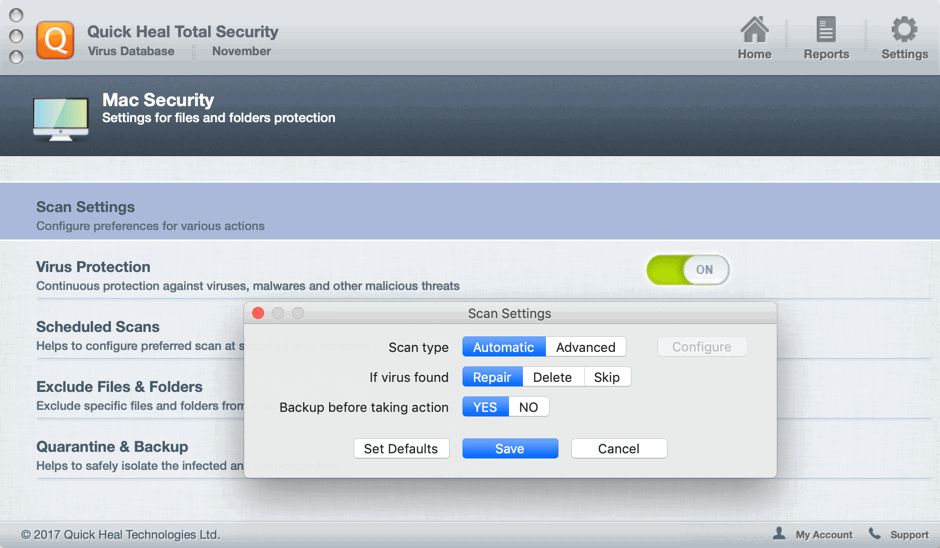
Task: Click the Support phone icon
Action: [x=875, y=534]
